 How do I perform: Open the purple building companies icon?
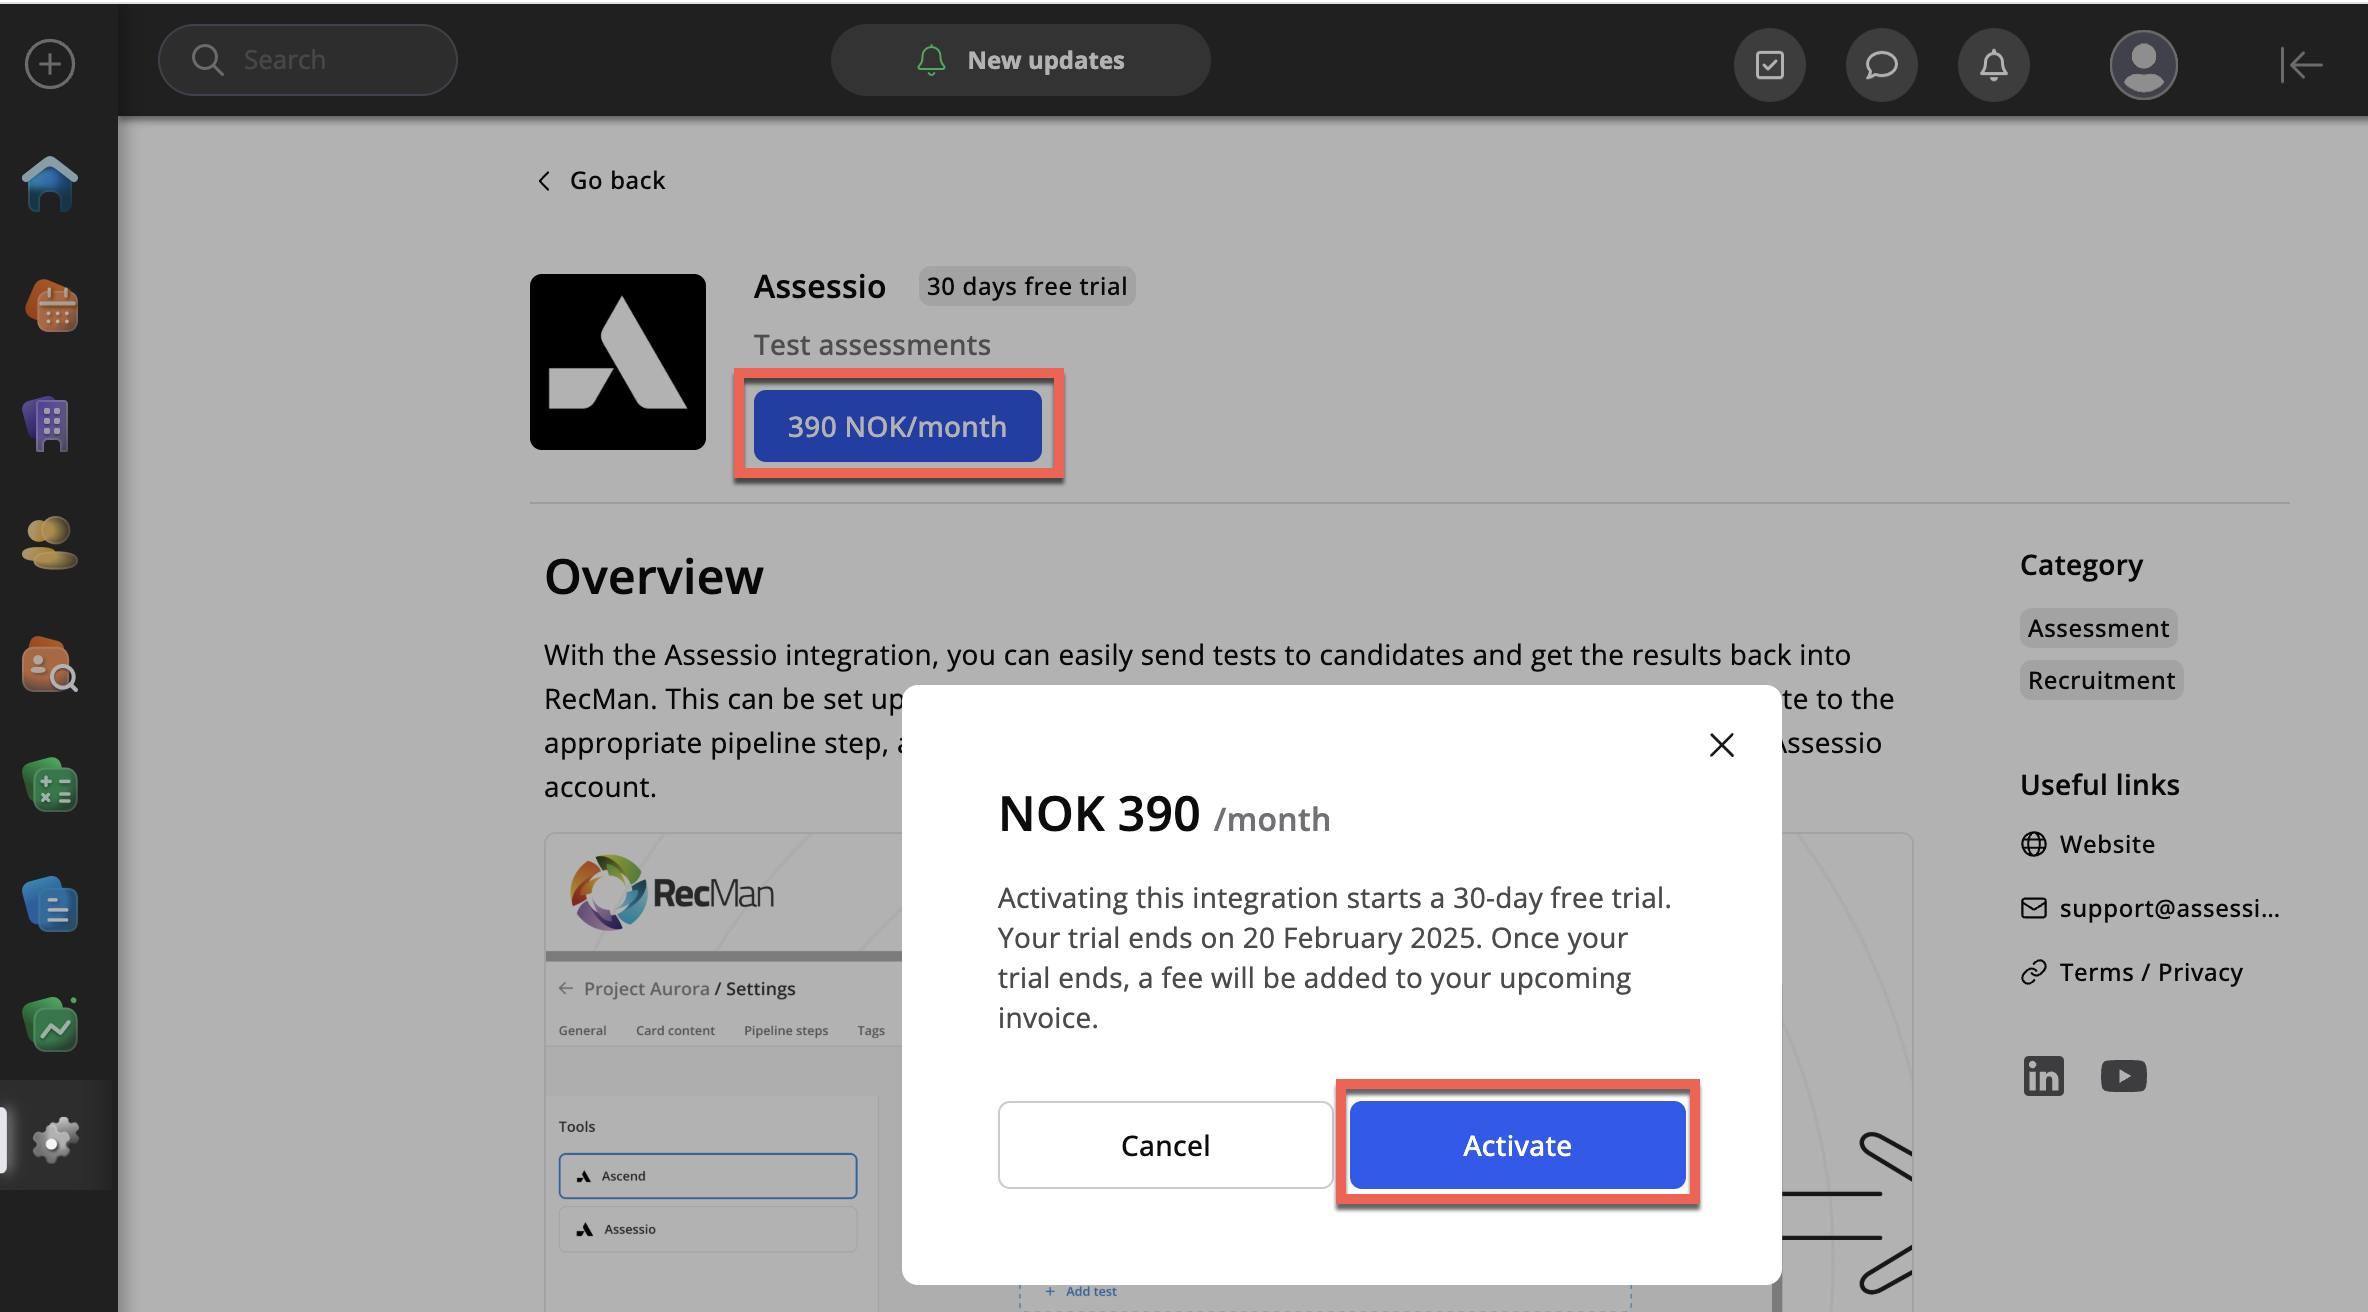pos(48,425)
